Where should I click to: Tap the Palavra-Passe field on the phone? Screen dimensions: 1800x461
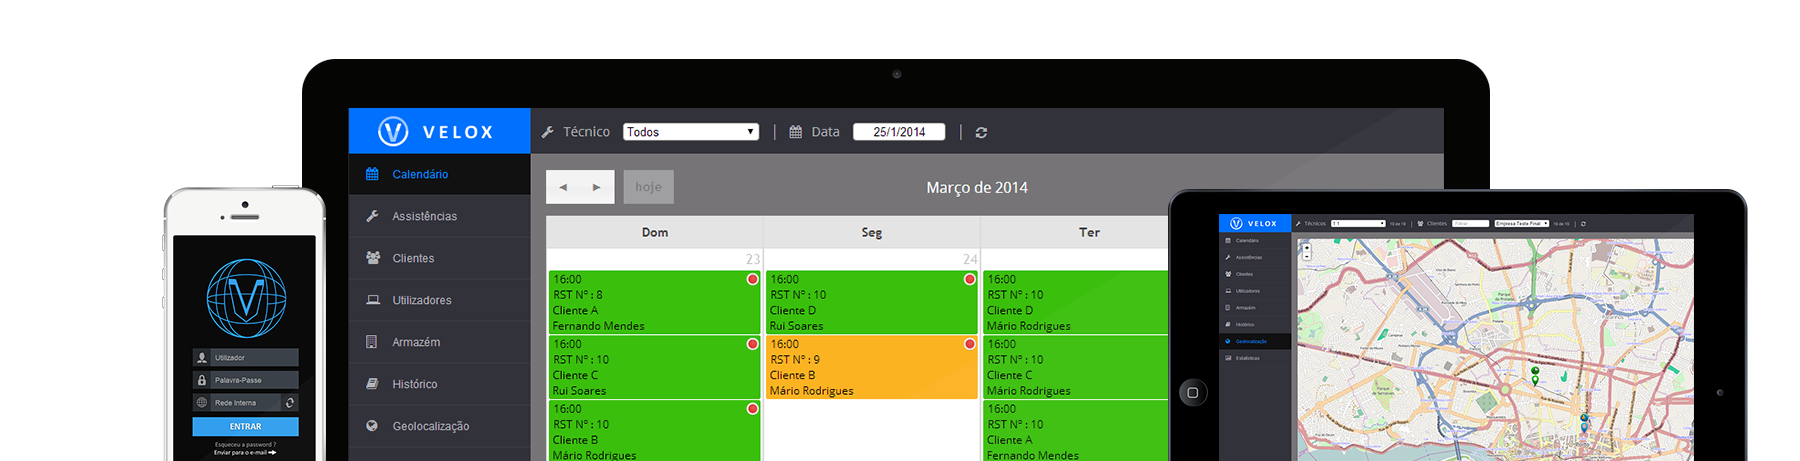point(245,380)
